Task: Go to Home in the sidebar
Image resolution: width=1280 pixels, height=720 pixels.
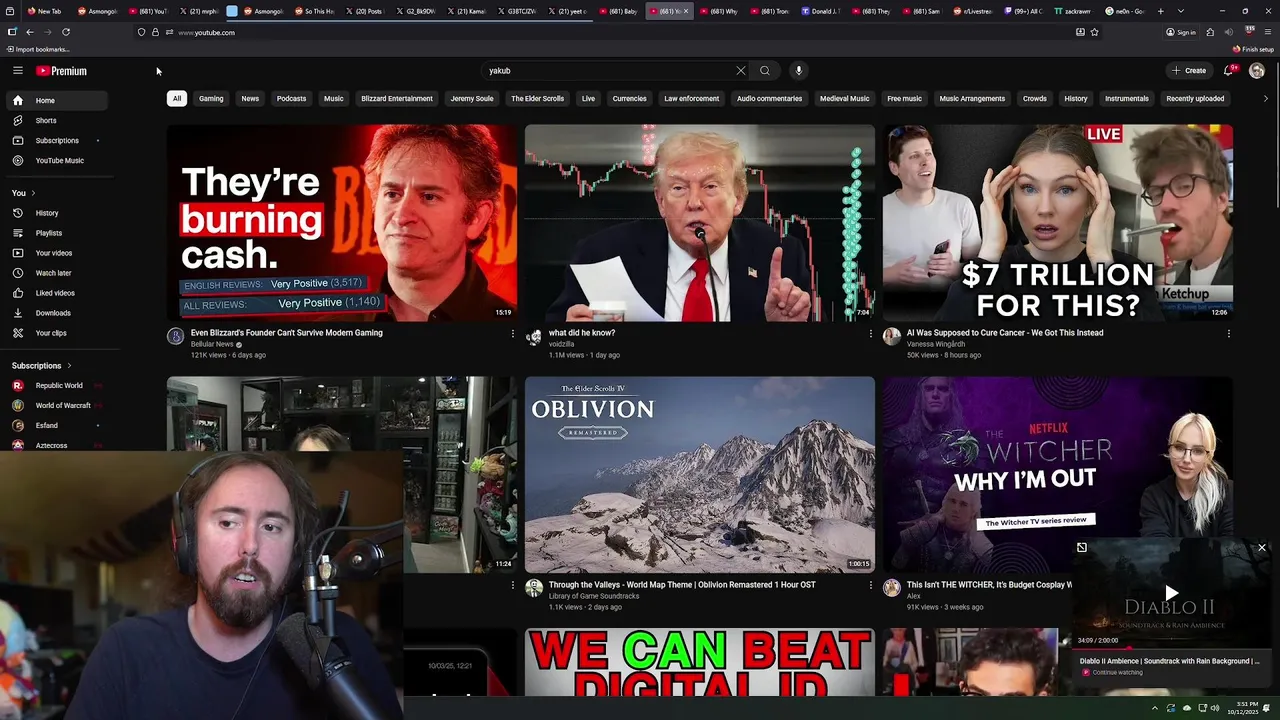Action: pyautogui.click(x=56, y=100)
